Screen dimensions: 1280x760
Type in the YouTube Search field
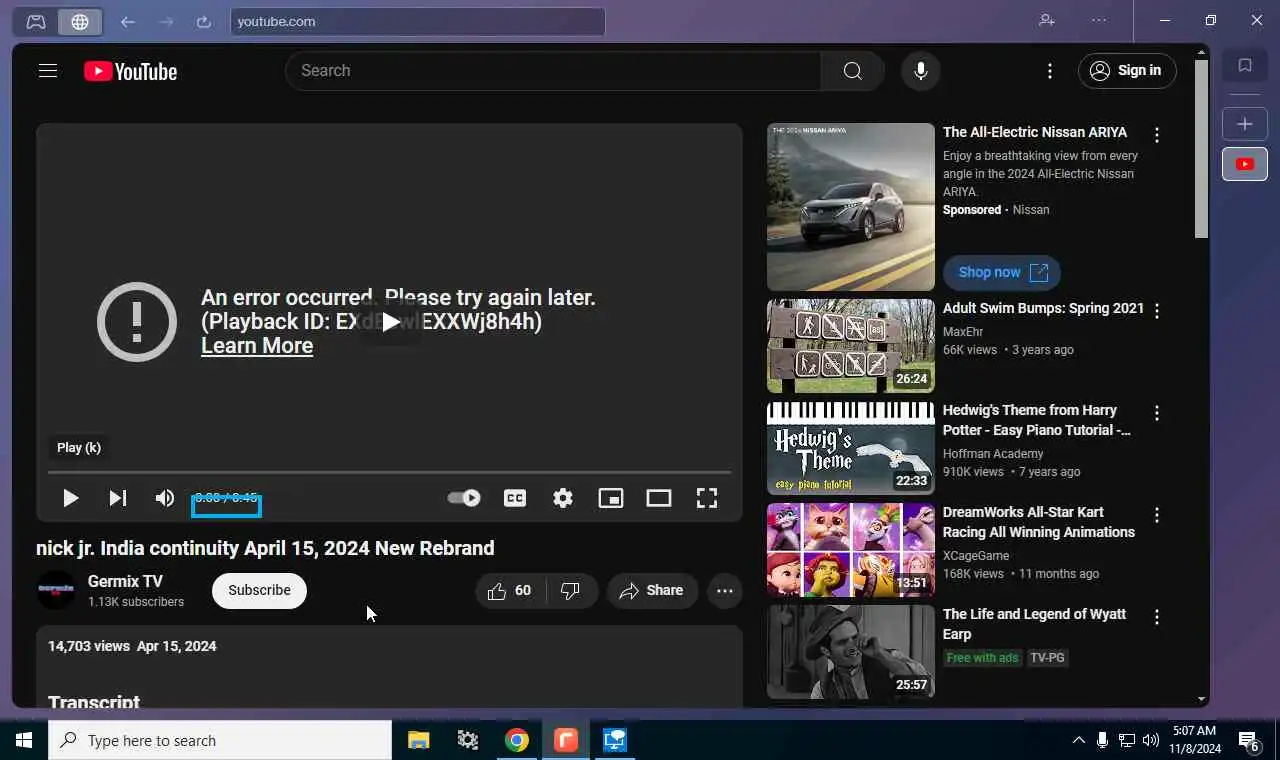(x=553, y=71)
